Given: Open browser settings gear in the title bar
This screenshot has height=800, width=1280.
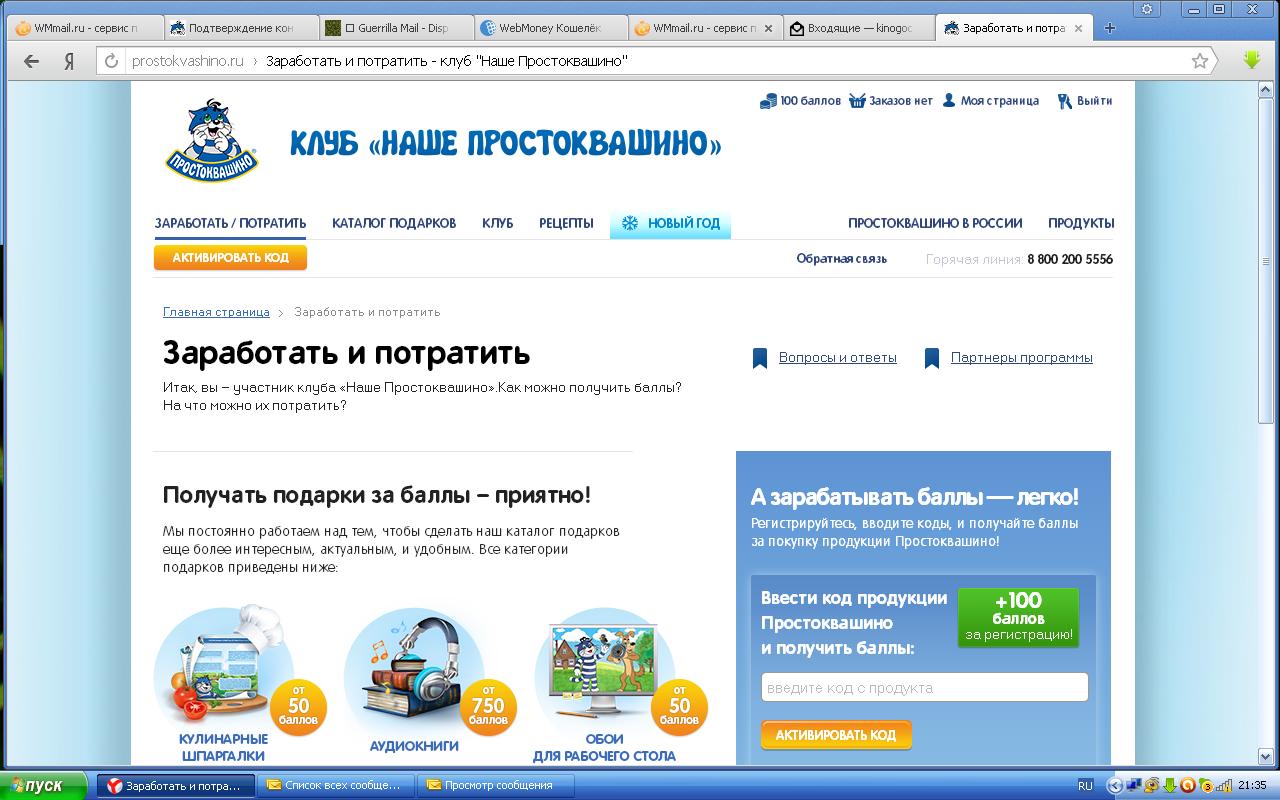Looking at the screenshot, I should click(1147, 9).
